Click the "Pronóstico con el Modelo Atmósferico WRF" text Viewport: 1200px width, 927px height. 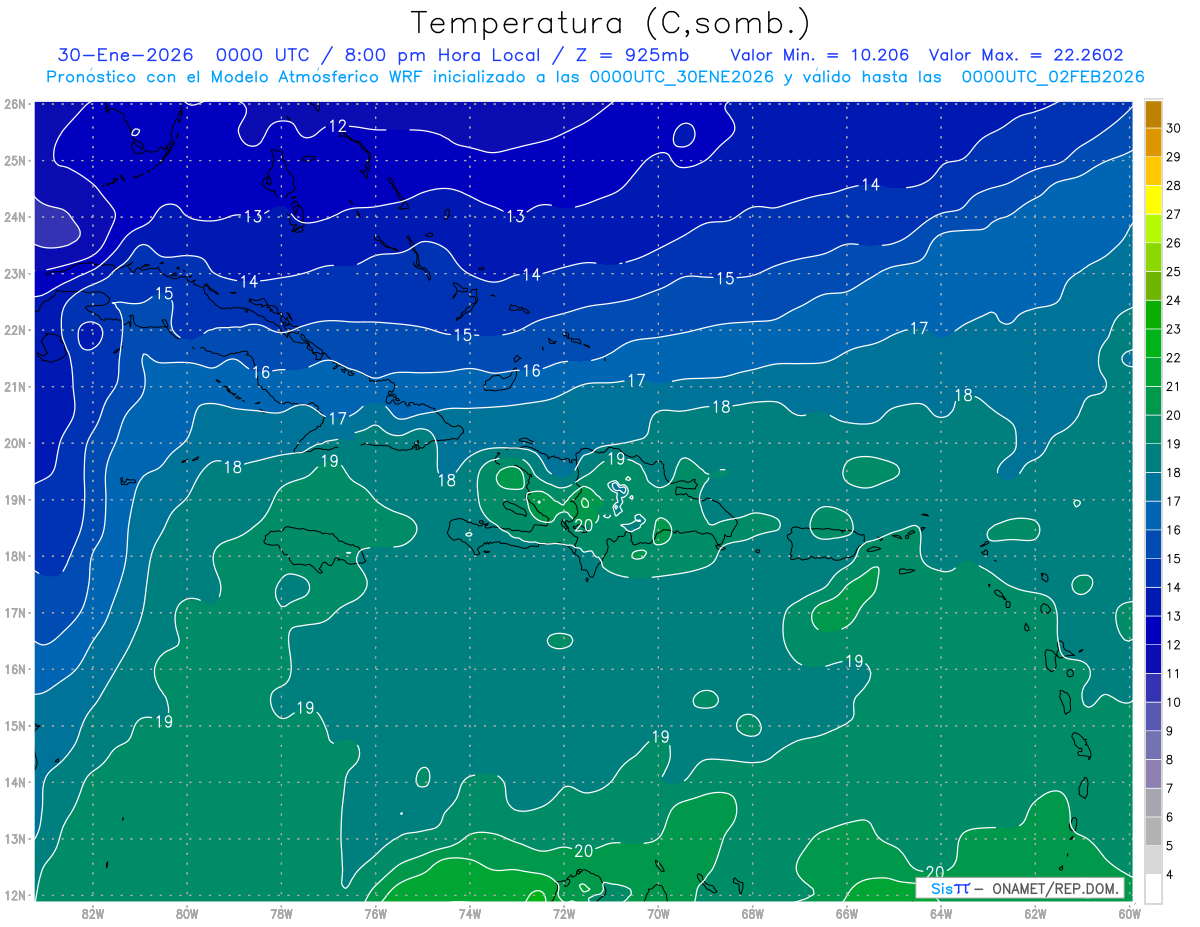pyautogui.click(x=237, y=77)
